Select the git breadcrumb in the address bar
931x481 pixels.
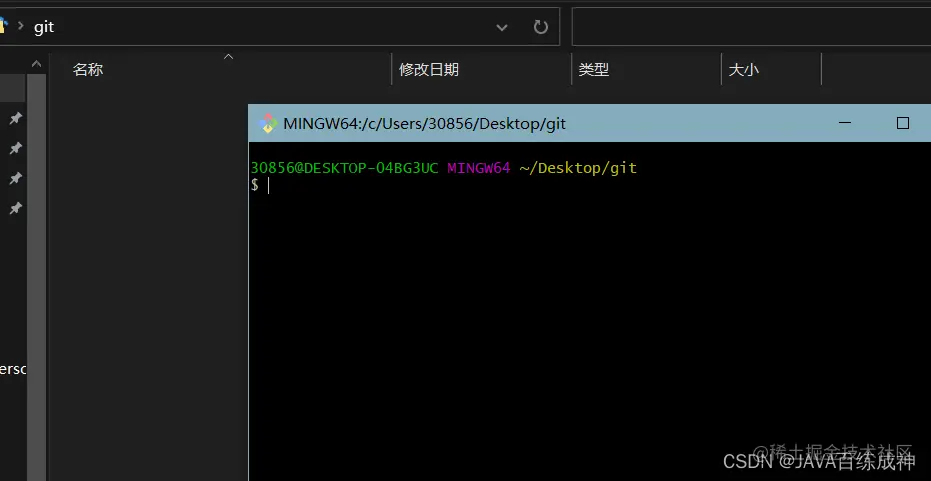pyautogui.click(x=44, y=27)
